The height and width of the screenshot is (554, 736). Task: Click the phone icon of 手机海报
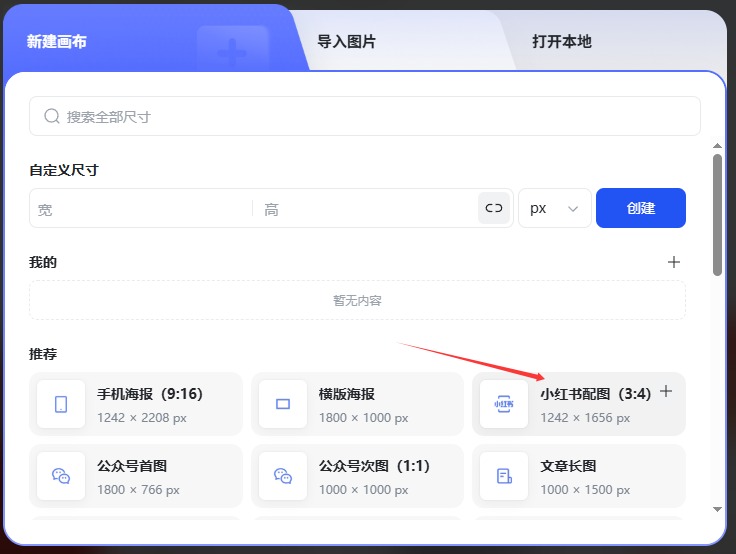pos(61,404)
